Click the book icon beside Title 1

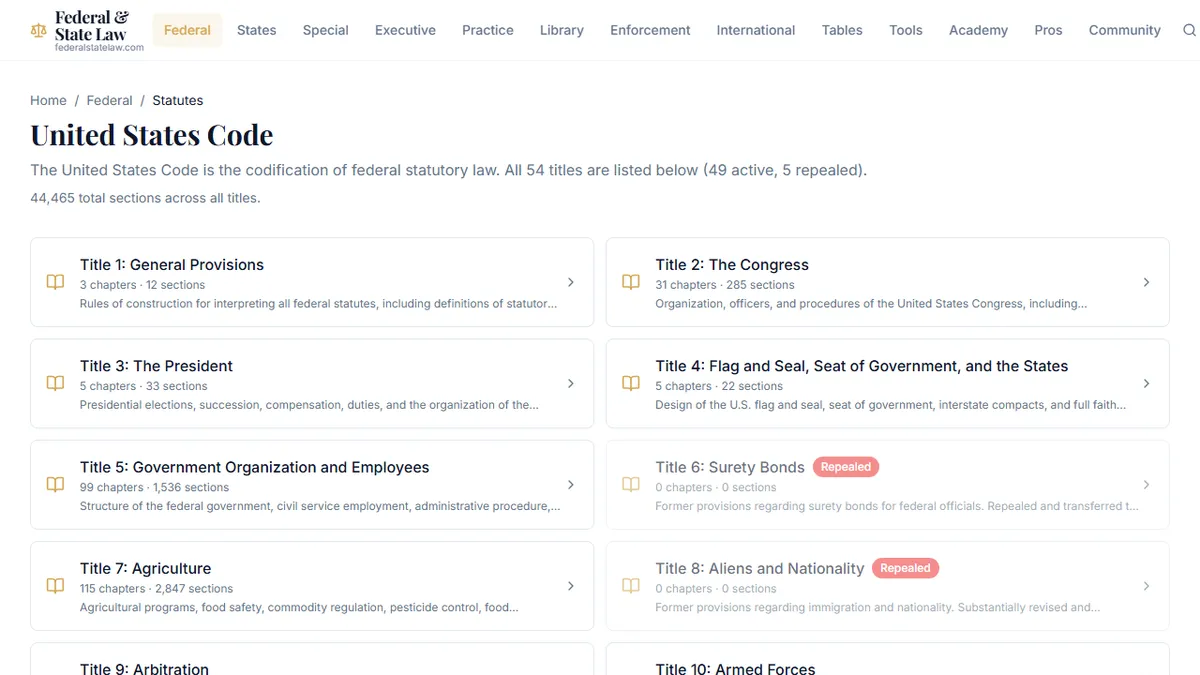56,282
